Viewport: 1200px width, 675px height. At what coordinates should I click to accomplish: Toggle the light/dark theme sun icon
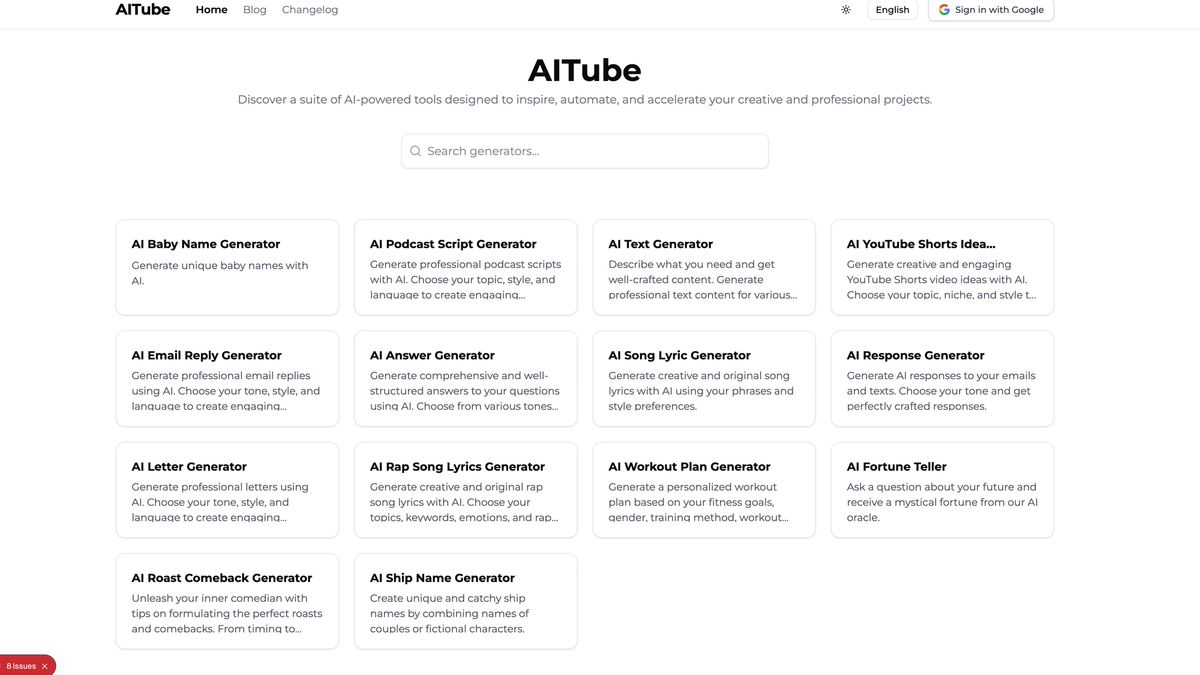(x=846, y=10)
